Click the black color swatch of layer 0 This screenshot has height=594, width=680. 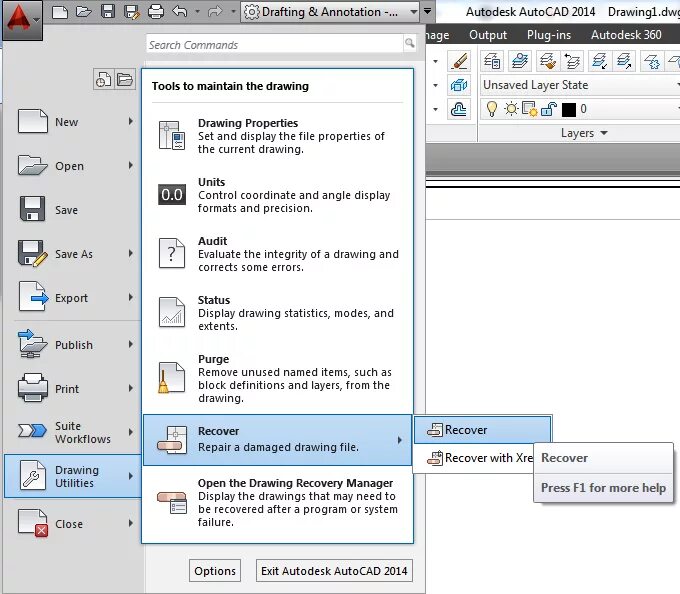(569, 109)
